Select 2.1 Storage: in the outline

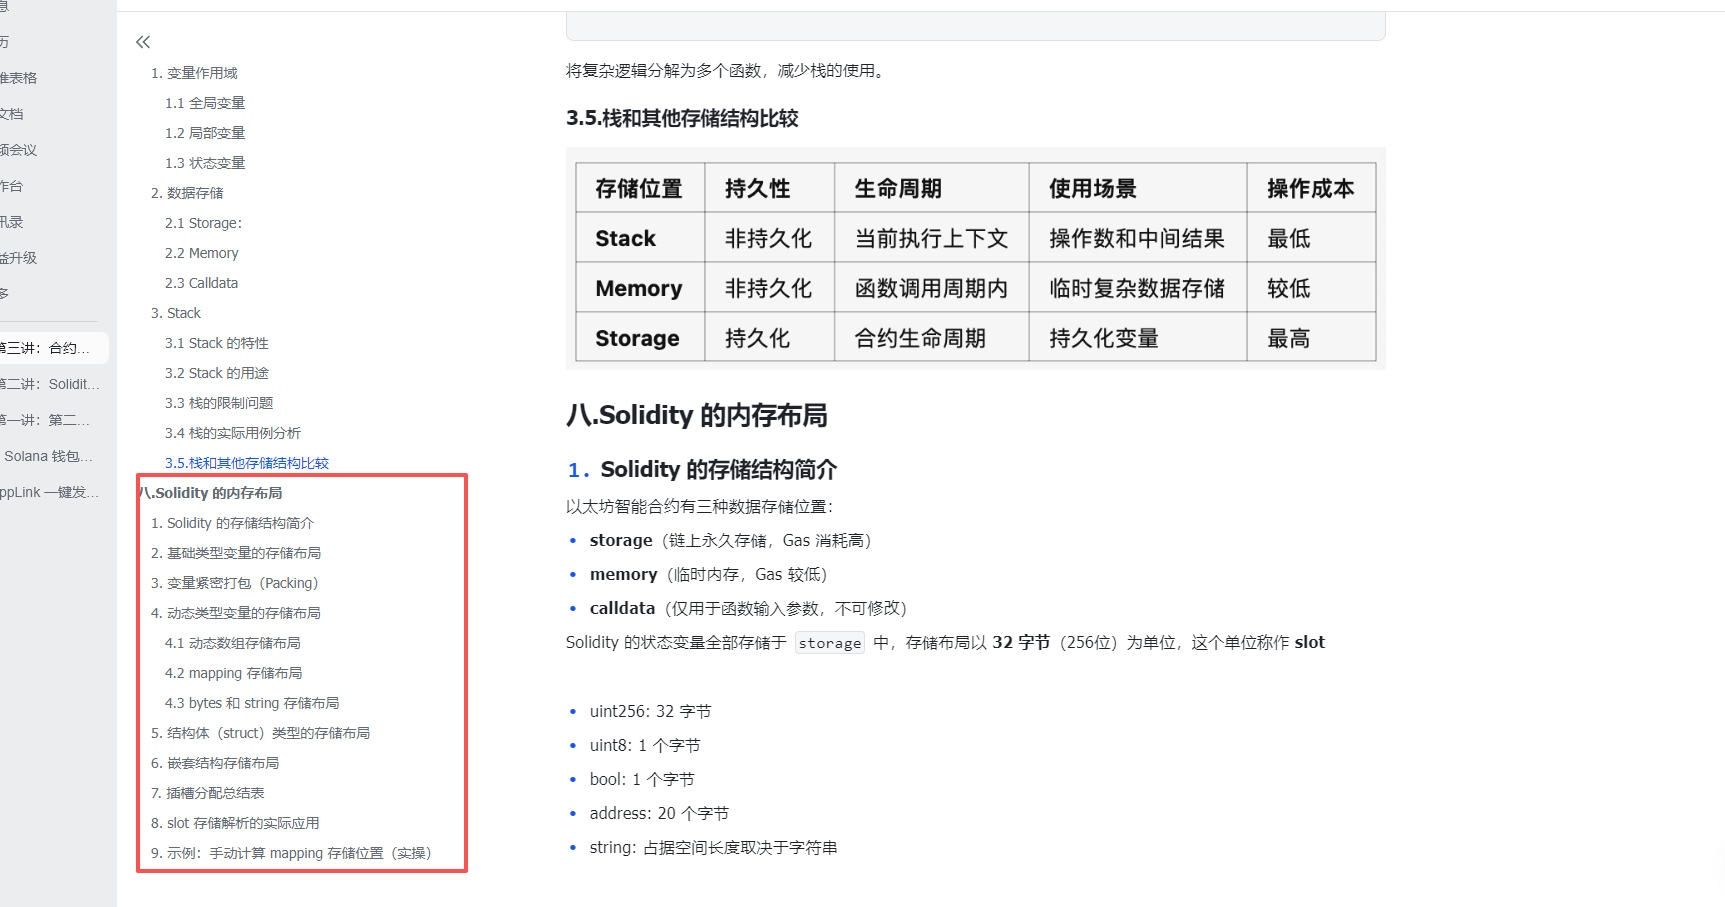click(x=203, y=223)
